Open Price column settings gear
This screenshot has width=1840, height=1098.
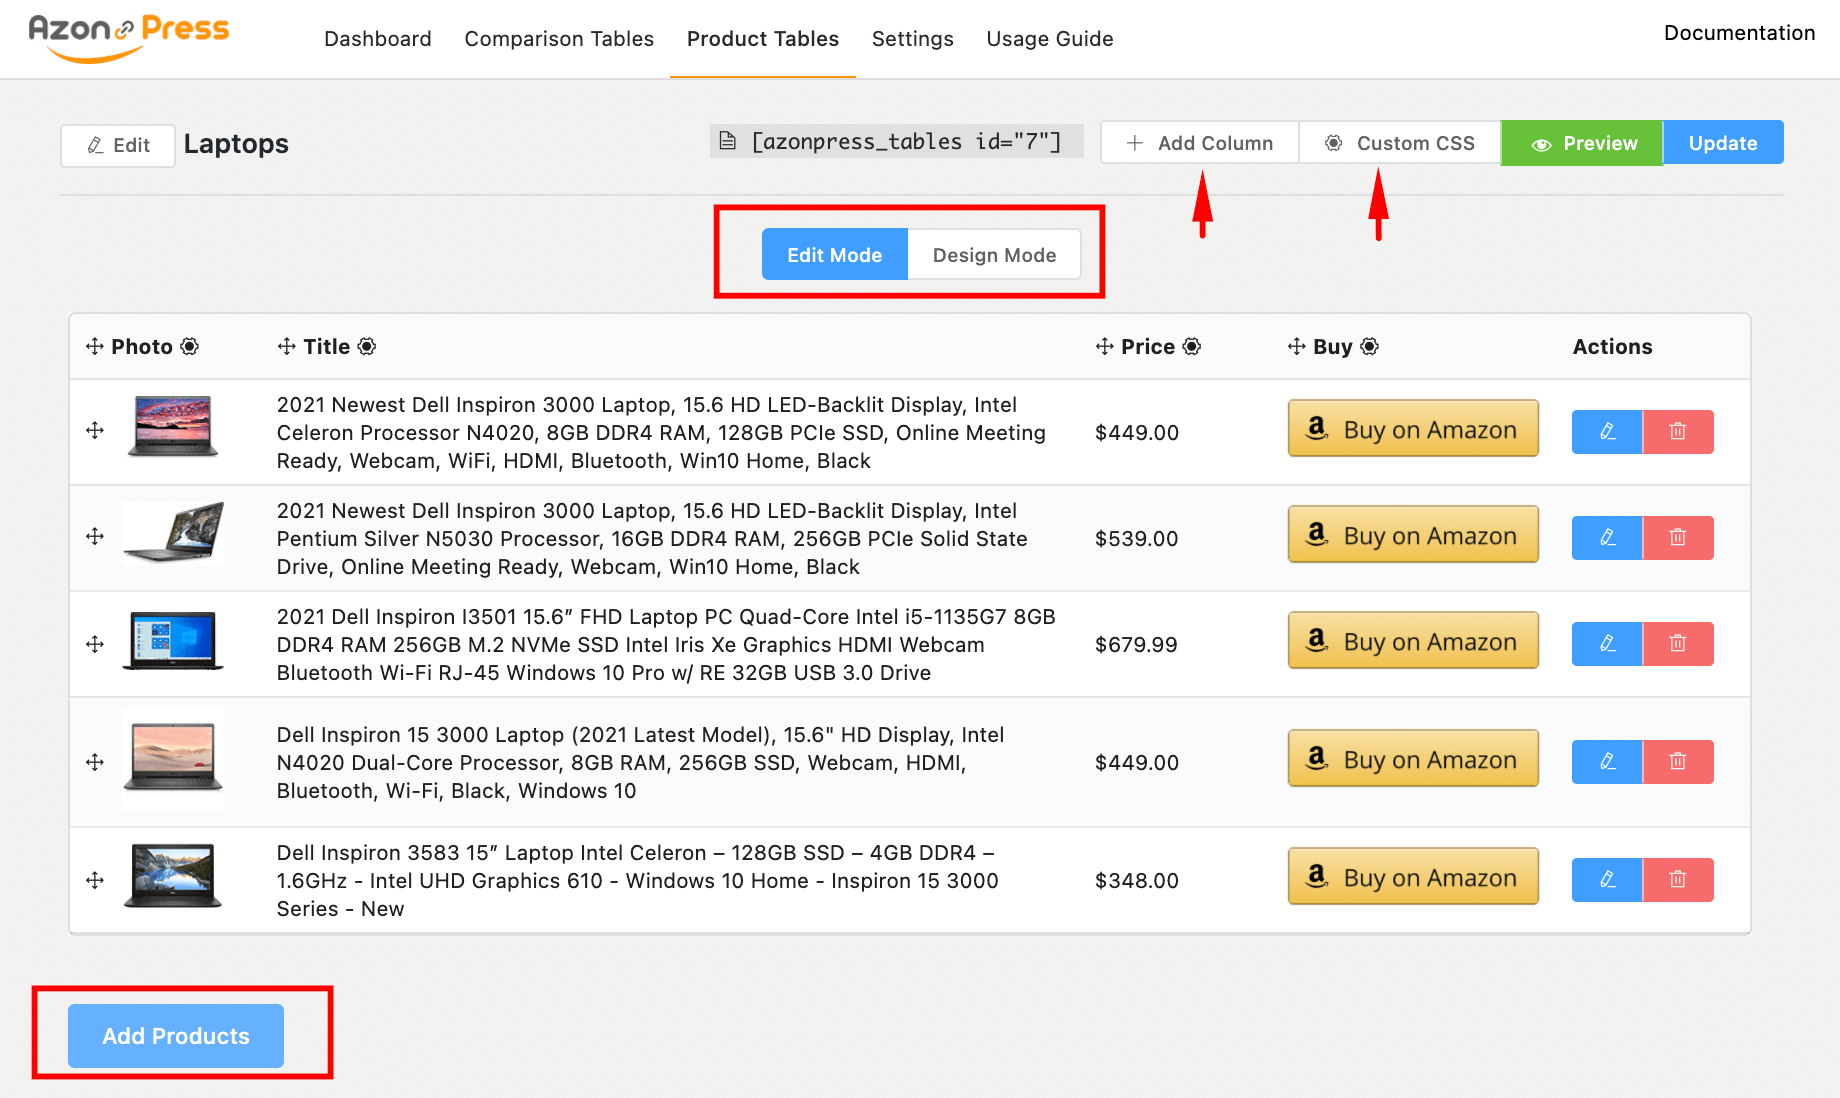click(1192, 346)
